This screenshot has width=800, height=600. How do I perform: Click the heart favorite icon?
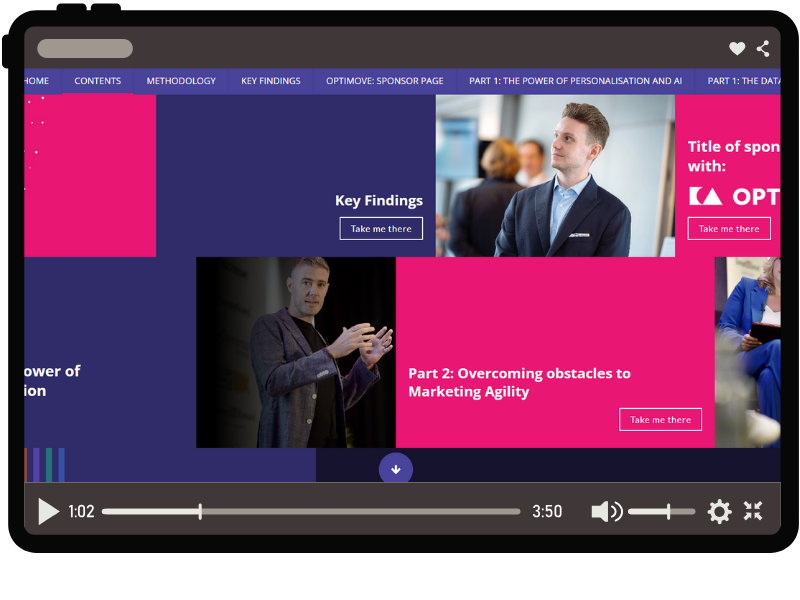[737, 48]
